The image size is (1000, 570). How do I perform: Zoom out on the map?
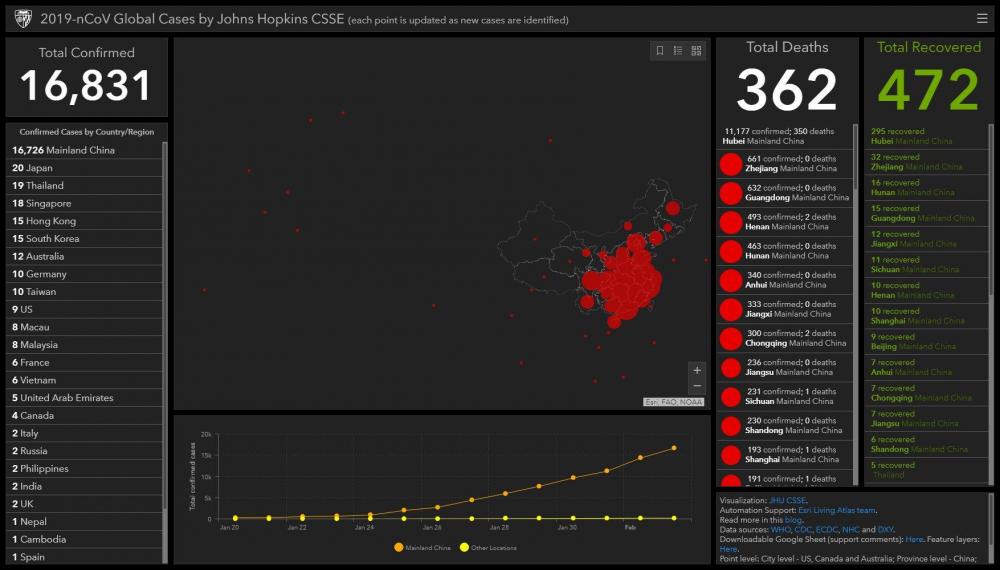tap(697, 386)
